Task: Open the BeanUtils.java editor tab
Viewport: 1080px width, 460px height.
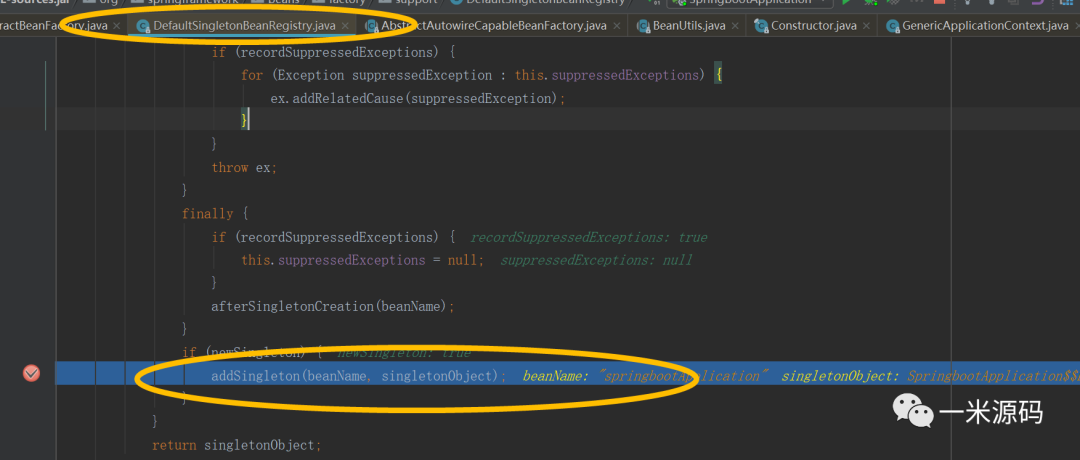Action: point(692,25)
